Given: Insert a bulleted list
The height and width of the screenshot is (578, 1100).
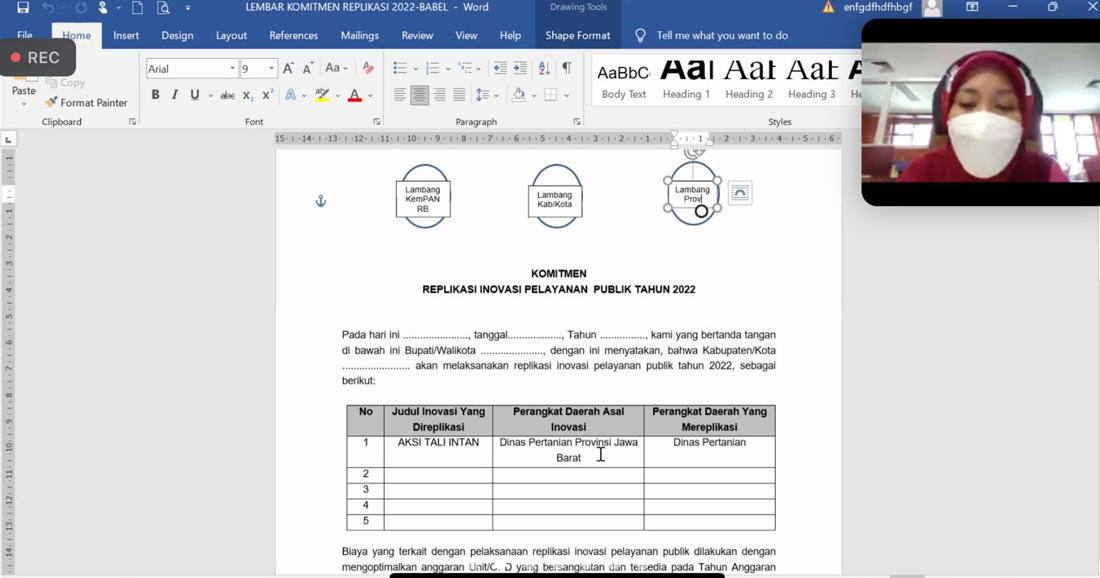Looking at the screenshot, I should point(400,68).
